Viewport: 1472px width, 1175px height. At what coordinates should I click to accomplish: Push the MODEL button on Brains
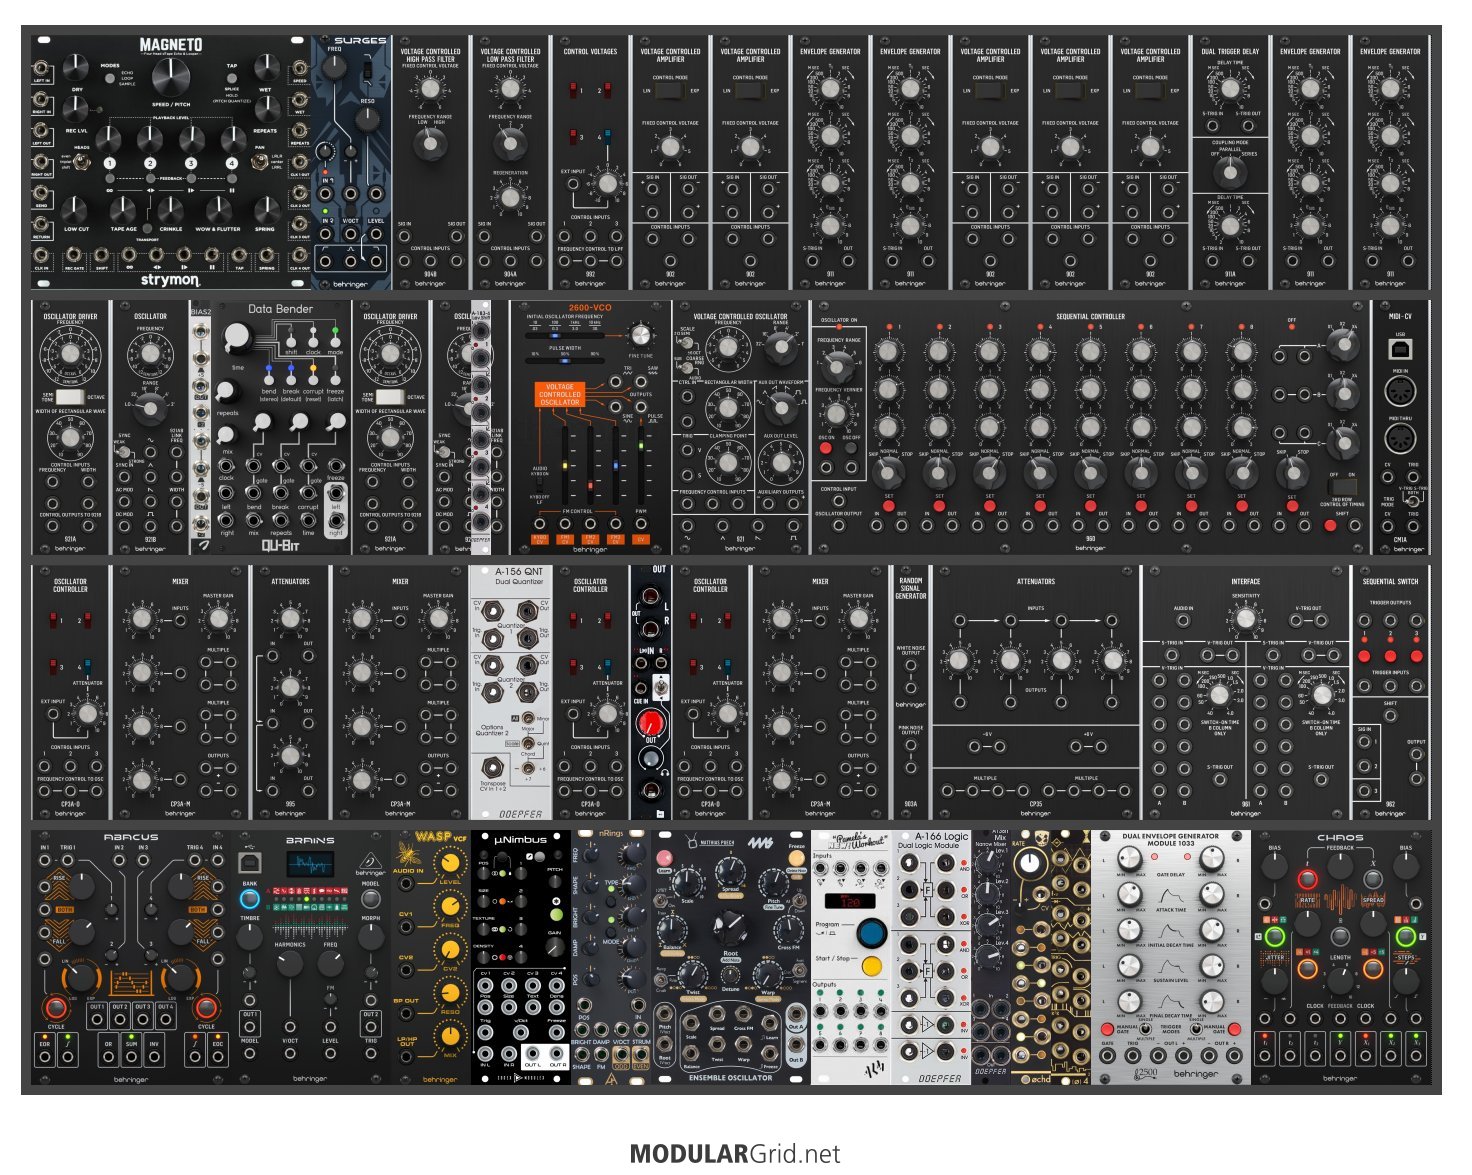point(370,898)
